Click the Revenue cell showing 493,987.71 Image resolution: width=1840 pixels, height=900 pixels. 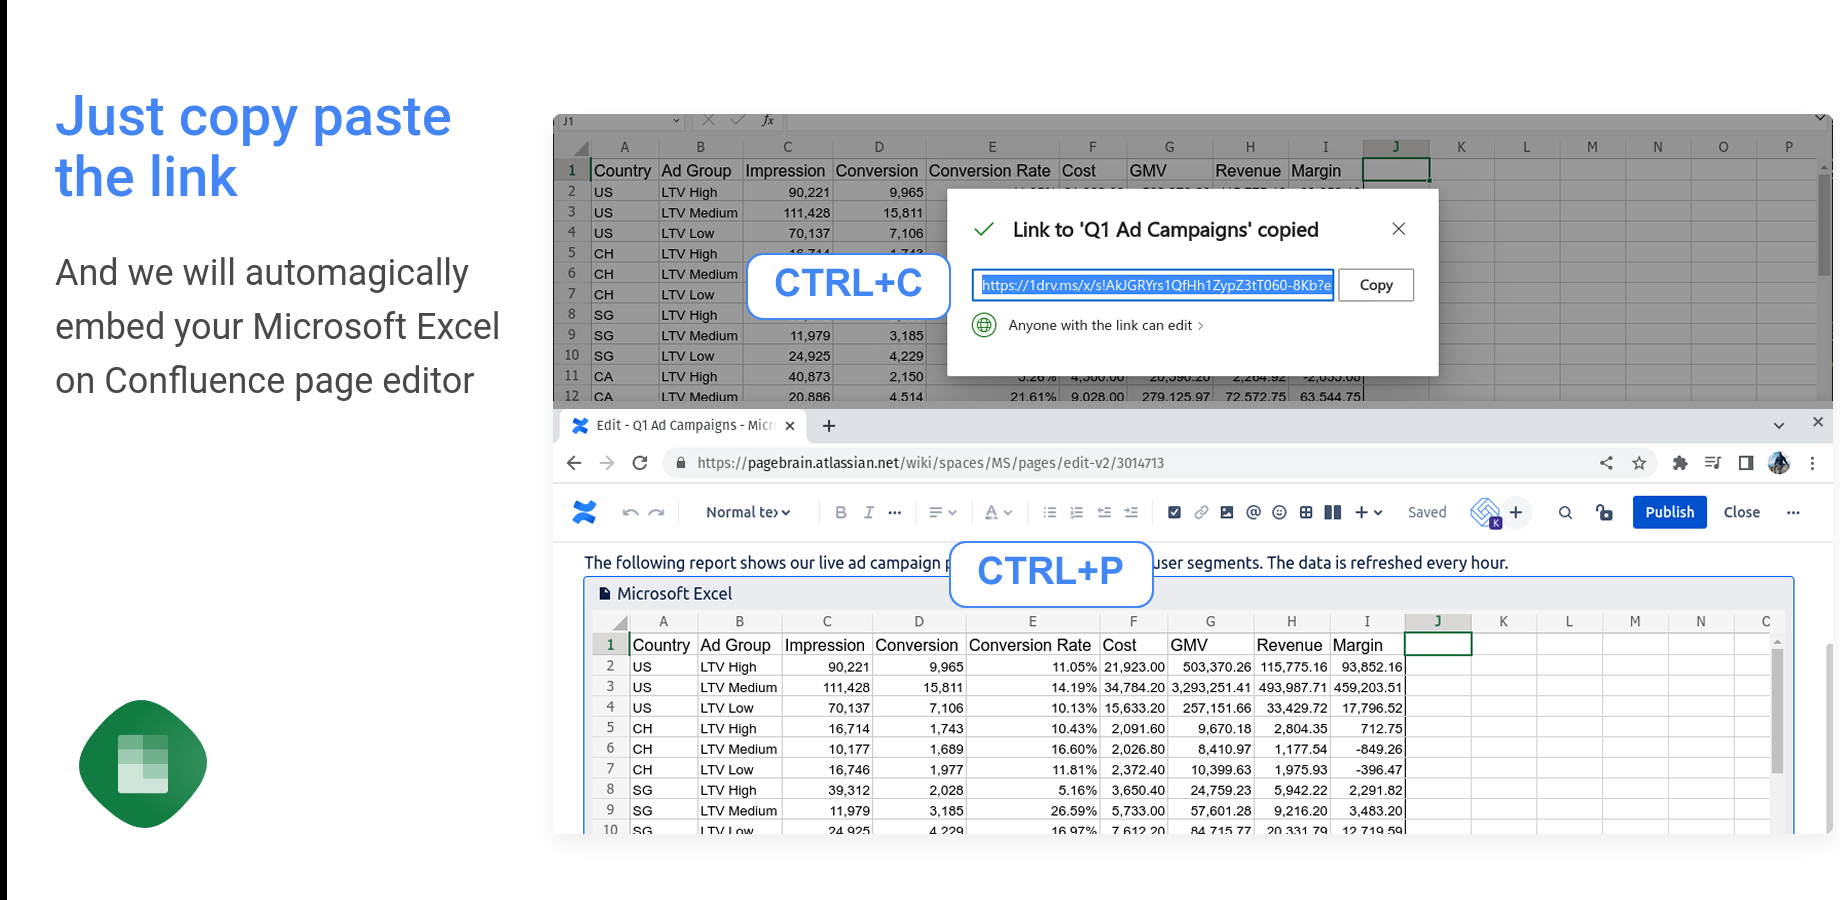click(x=1292, y=687)
